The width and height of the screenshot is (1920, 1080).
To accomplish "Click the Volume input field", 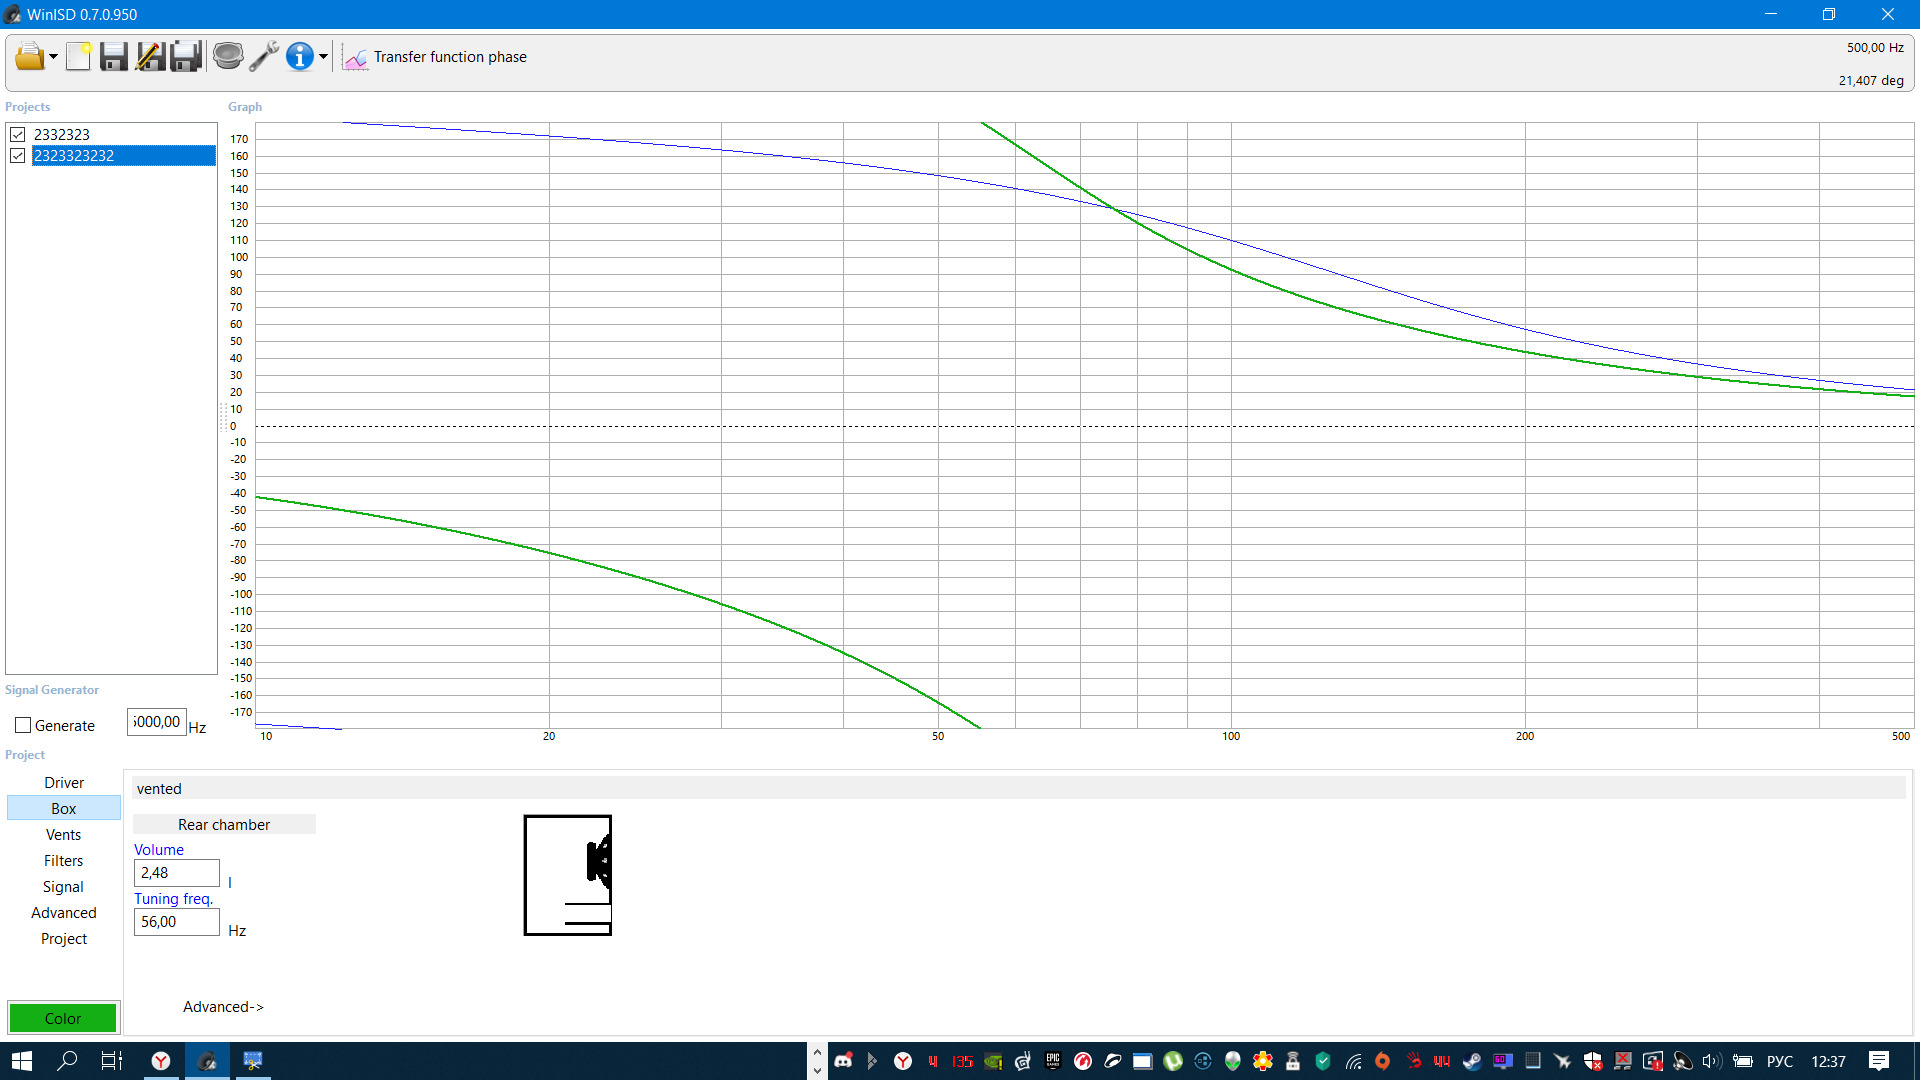I will point(177,873).
